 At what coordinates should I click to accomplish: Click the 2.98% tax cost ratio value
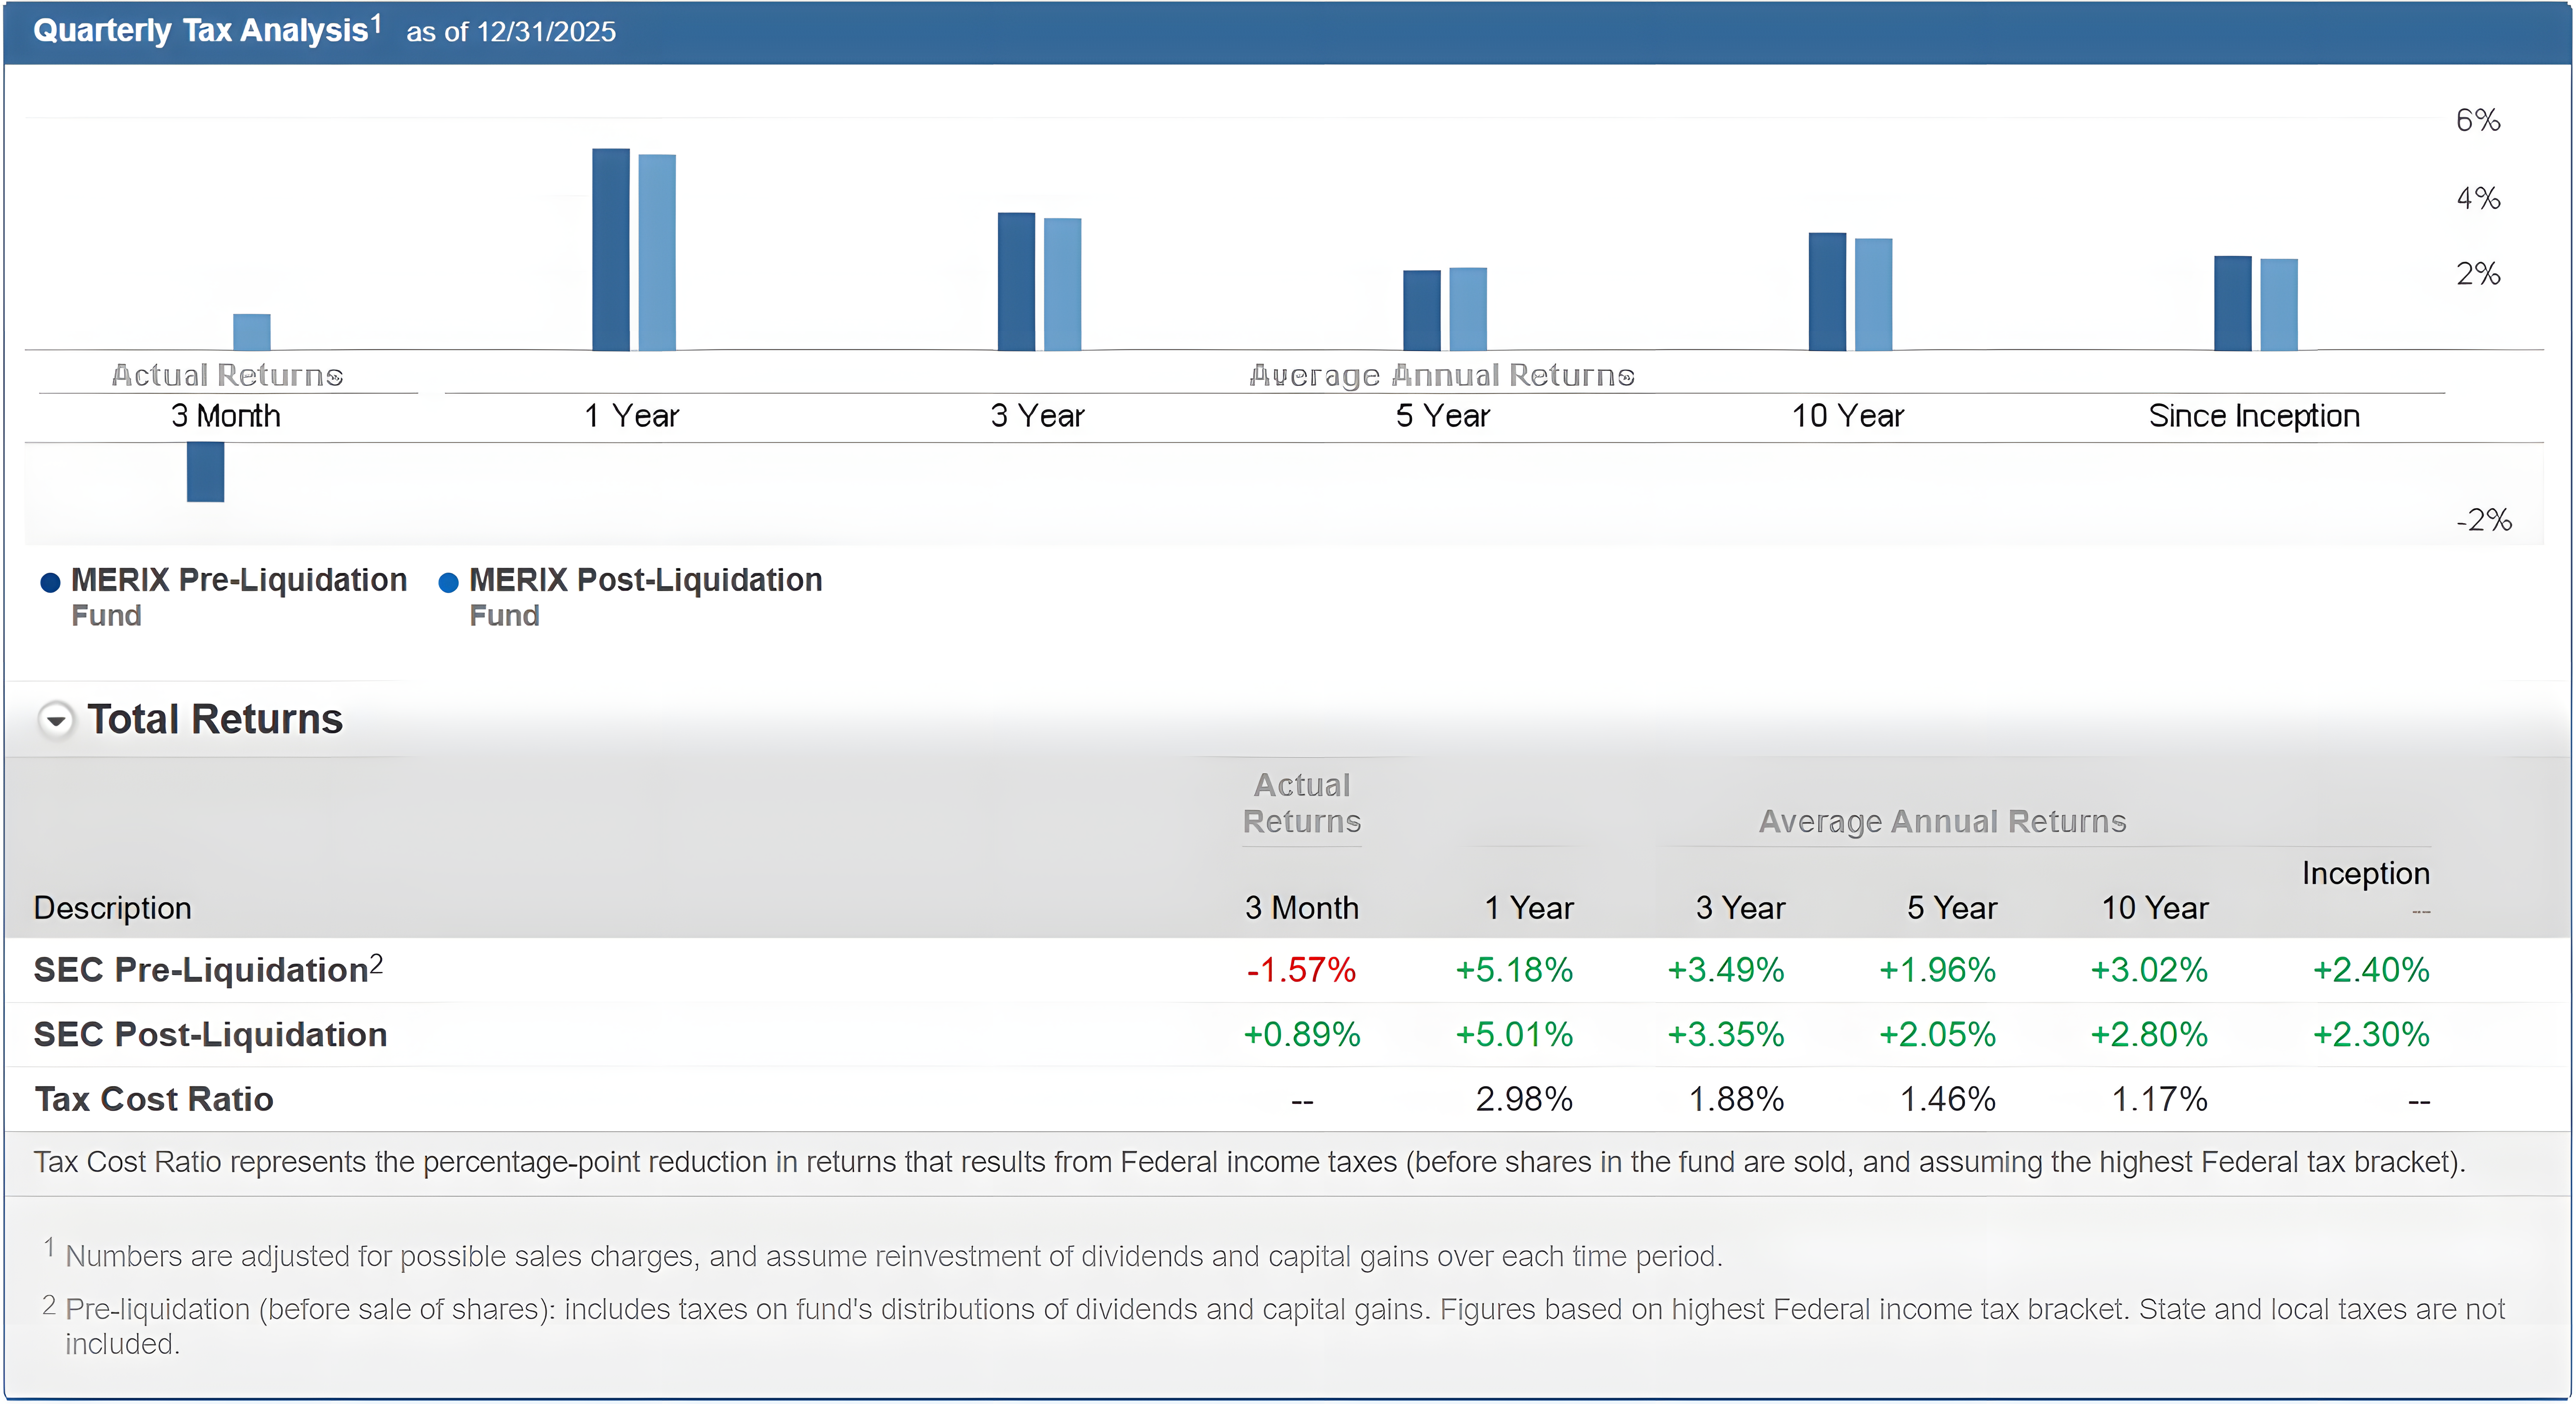[1523, 1099]
